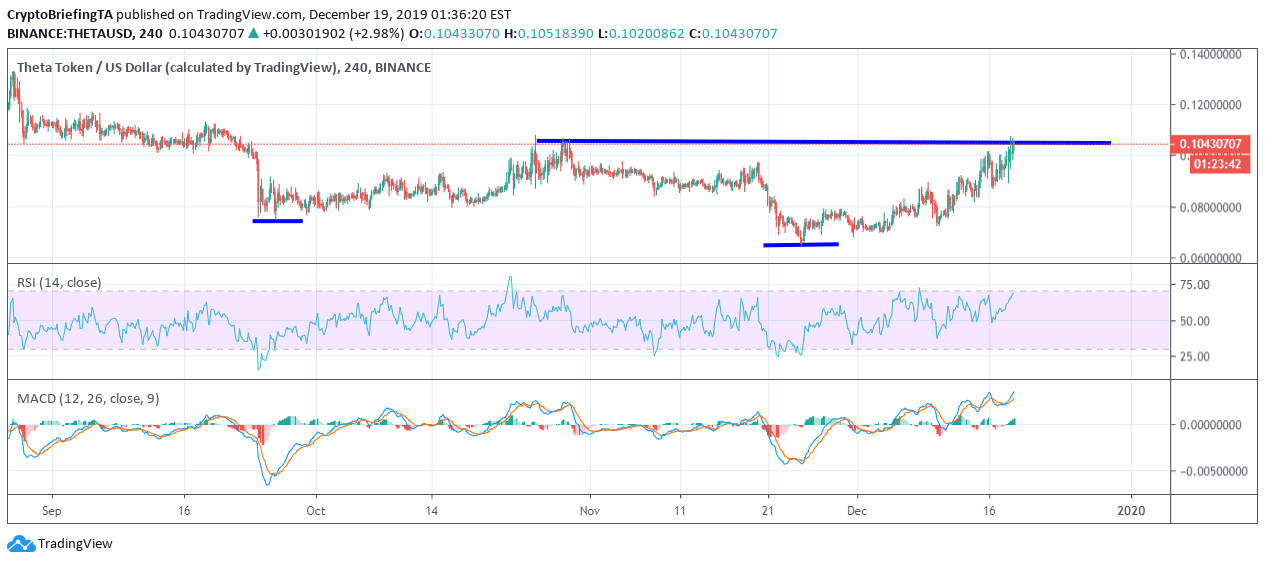Click the 0.12000000 price scale level

point(1215,105)
